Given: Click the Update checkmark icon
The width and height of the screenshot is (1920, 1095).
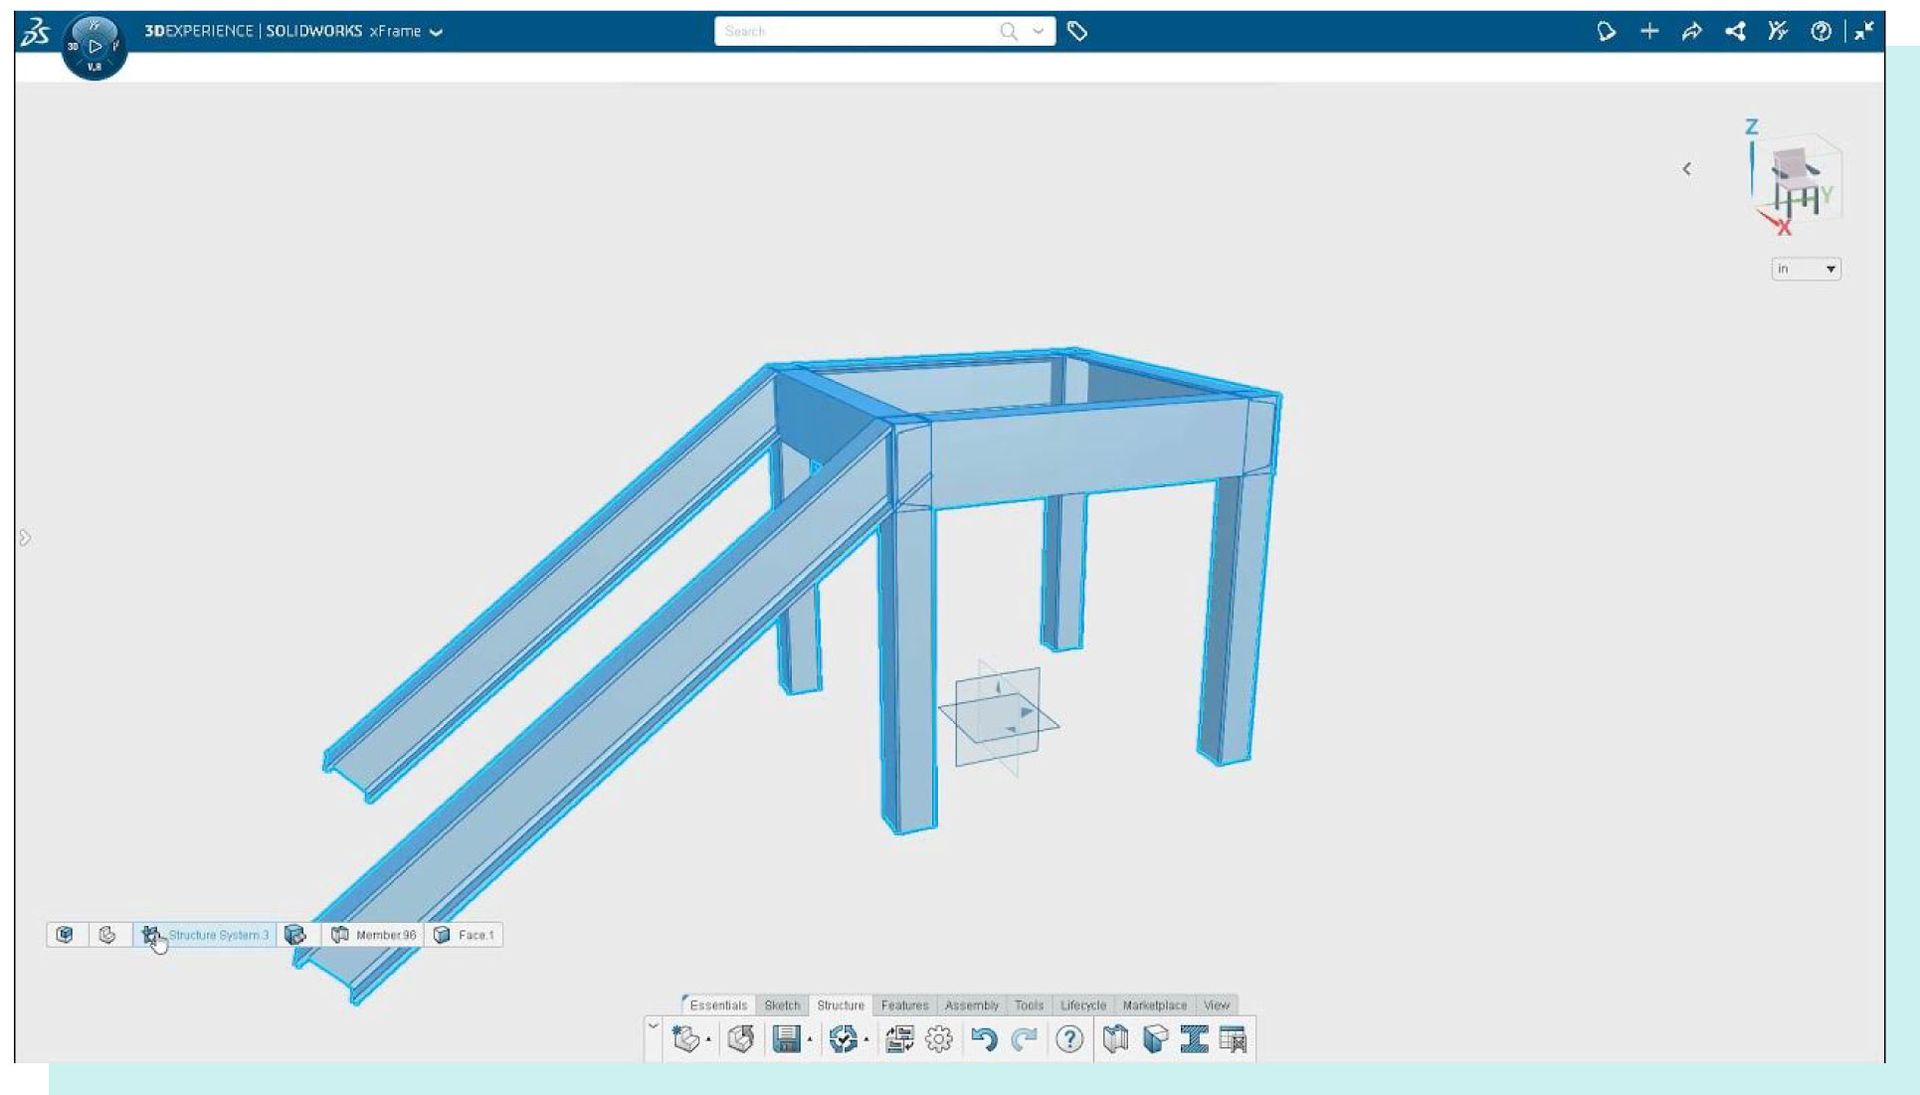Looking at the screenshot, I should 843,1040.
